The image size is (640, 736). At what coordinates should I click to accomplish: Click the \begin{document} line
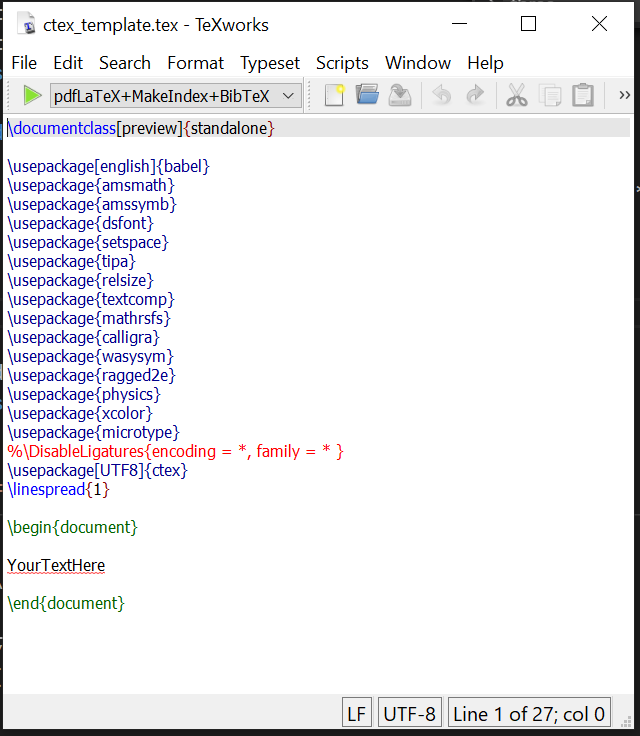pos(72,528)
